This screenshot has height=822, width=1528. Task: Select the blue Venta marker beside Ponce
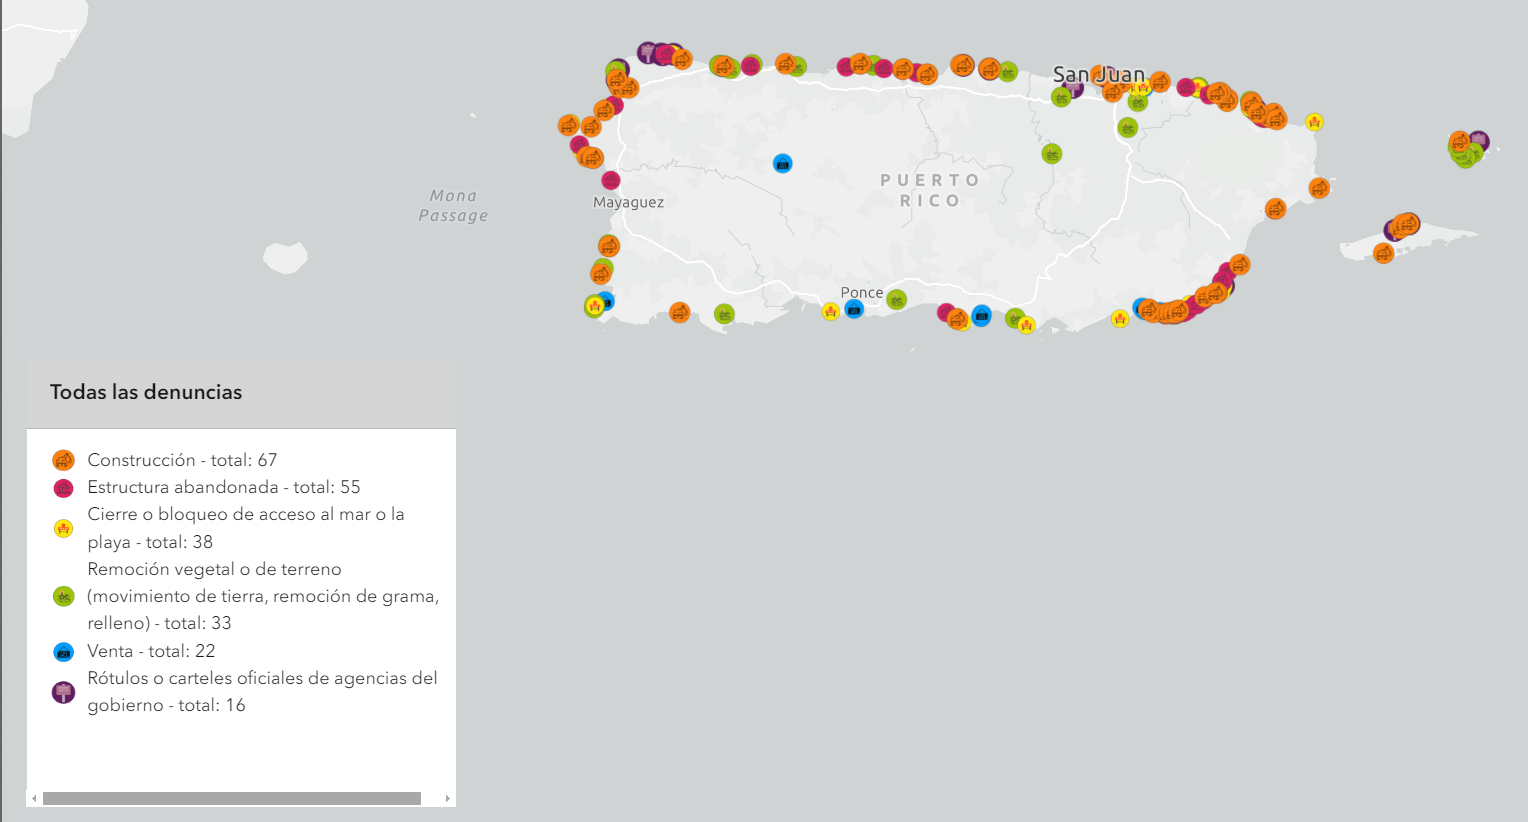tap(854, 309)
